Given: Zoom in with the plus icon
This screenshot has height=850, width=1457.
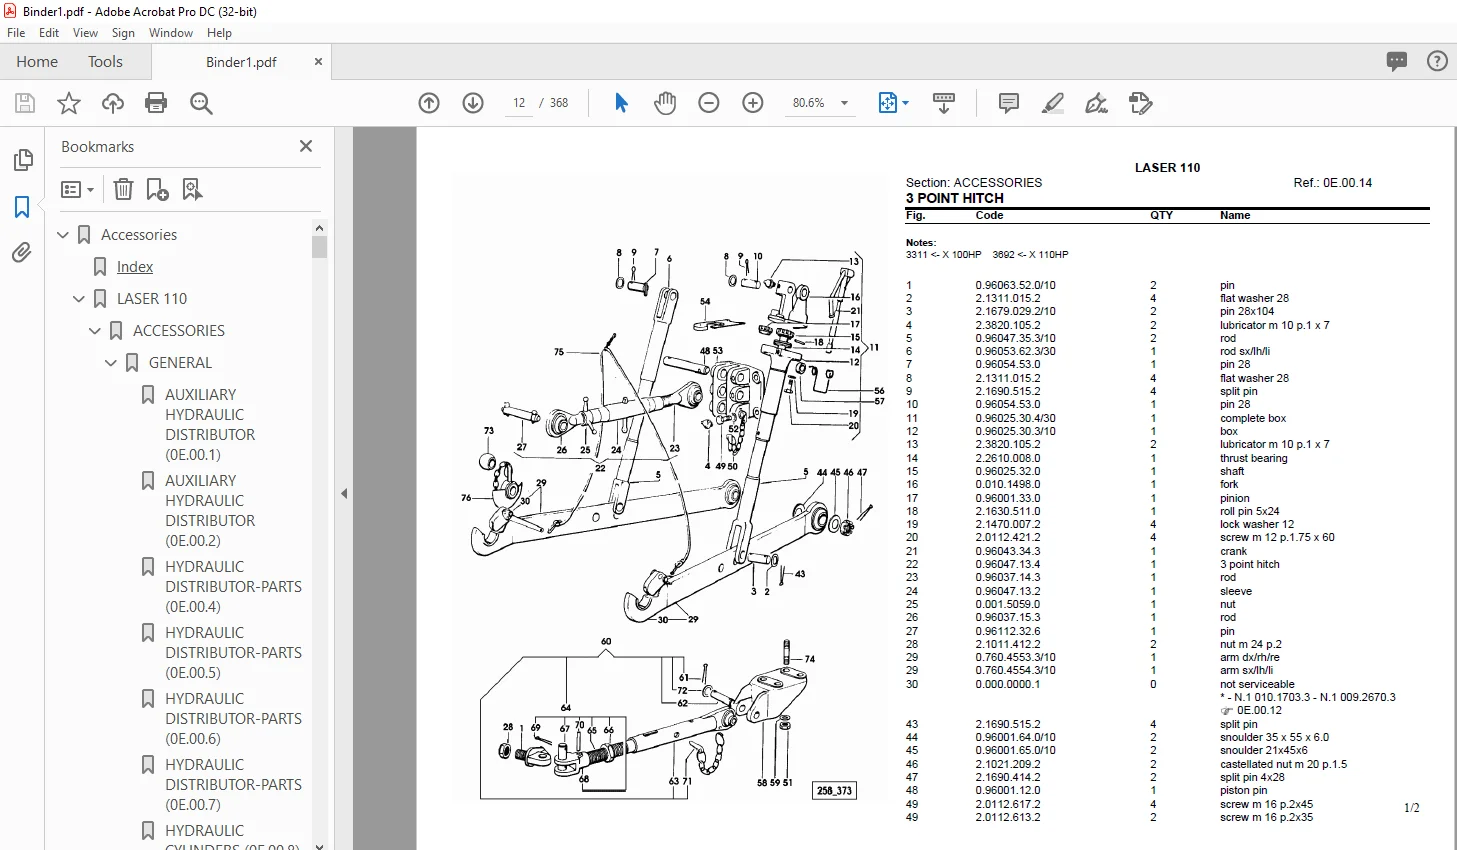Looking at the screenshot, I should coord(753,103).
